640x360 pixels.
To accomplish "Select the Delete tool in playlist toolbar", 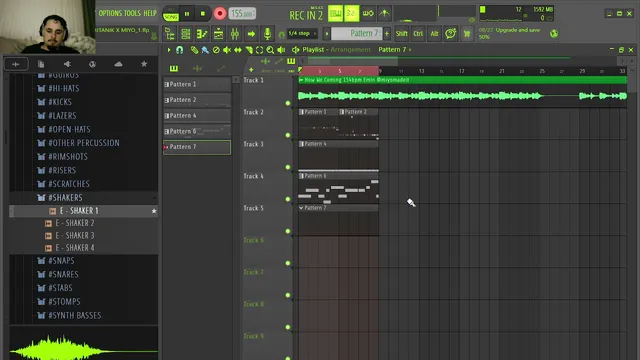I will coord(216,50).
